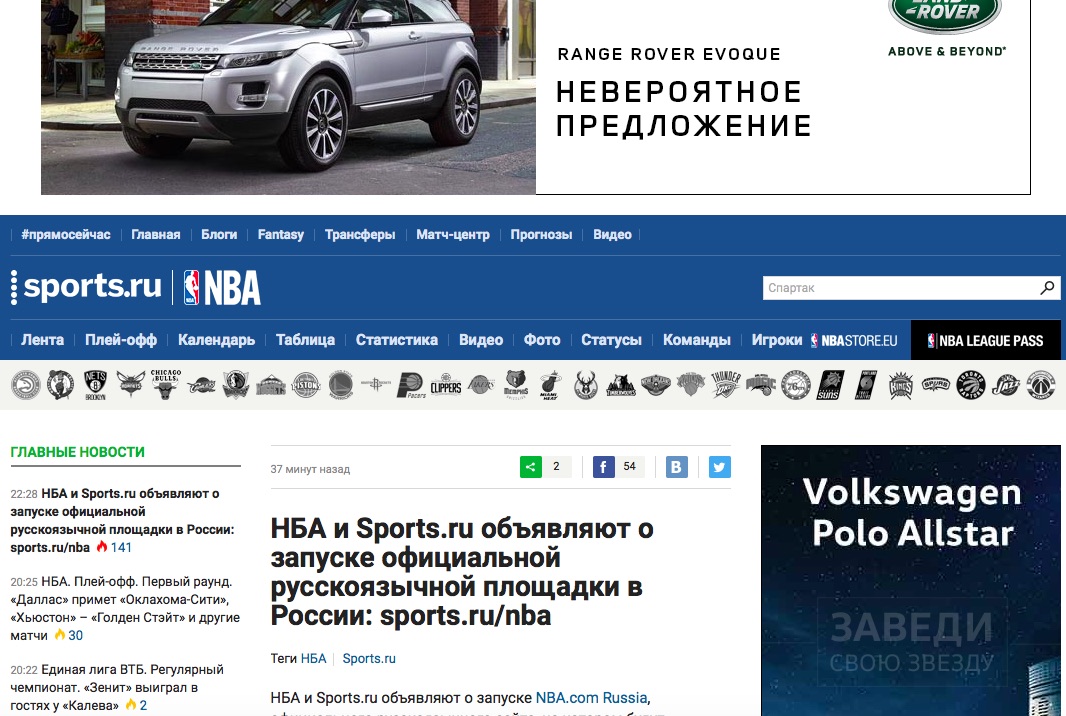Open Прогнозы in top menu
The height and width of the screenshot is (716, 1066).
click(541, 235)
